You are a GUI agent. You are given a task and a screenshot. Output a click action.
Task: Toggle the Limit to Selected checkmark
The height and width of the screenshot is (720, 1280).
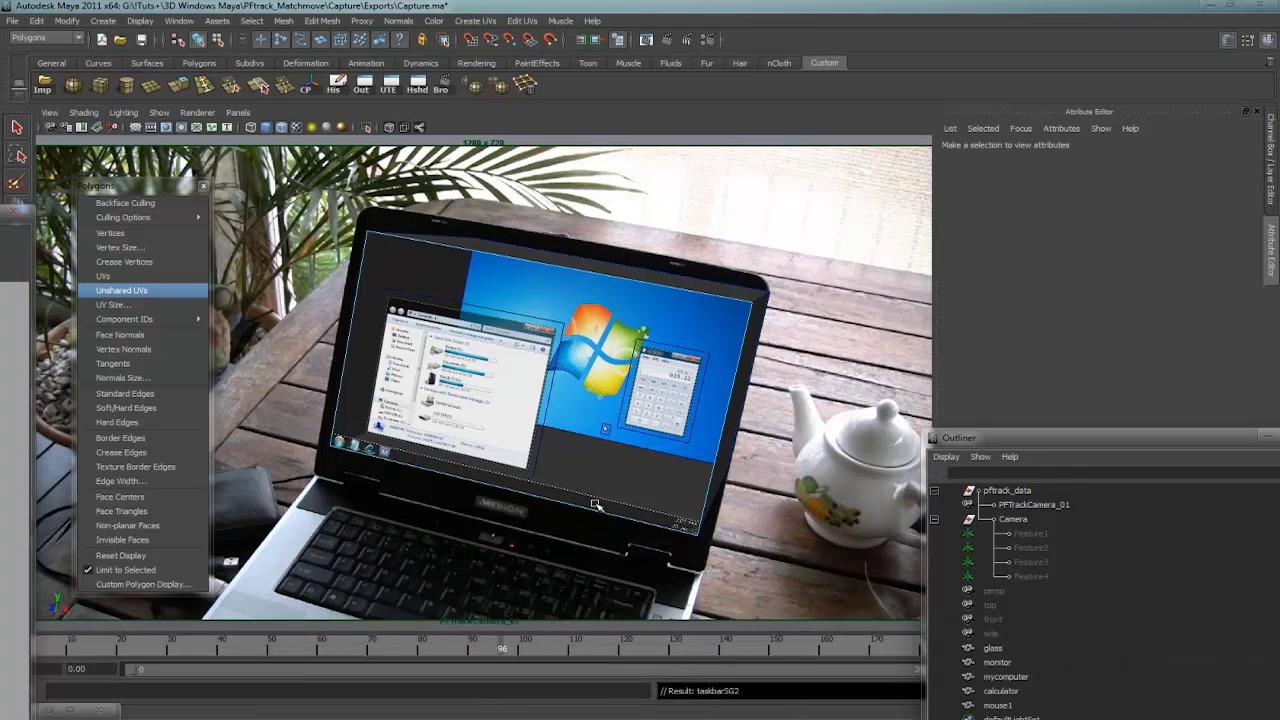coord(88,570)
